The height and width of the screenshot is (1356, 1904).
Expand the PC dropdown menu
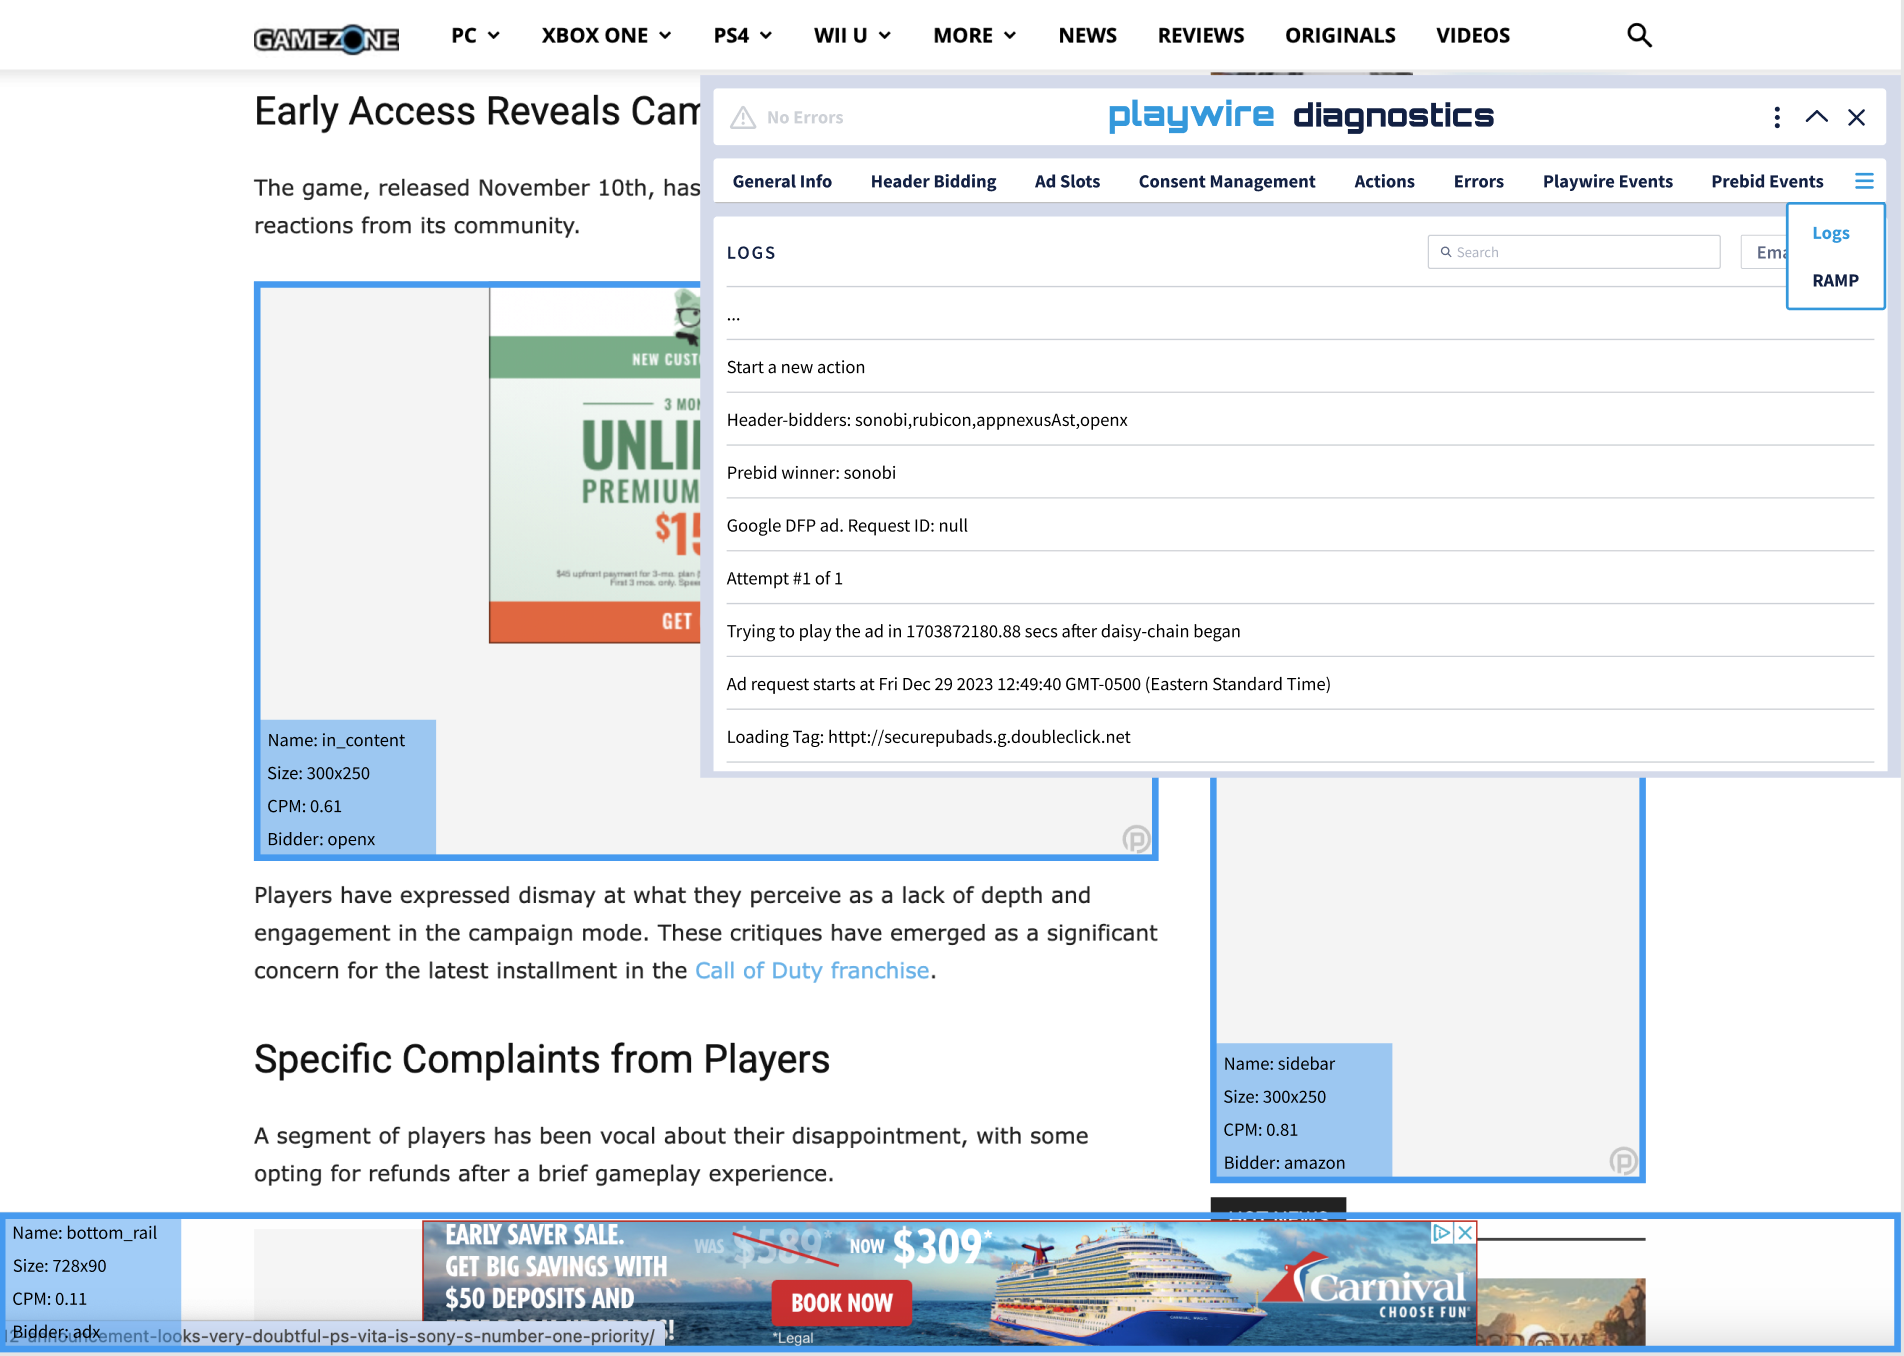pyautogui.click(x=475, y=35)
